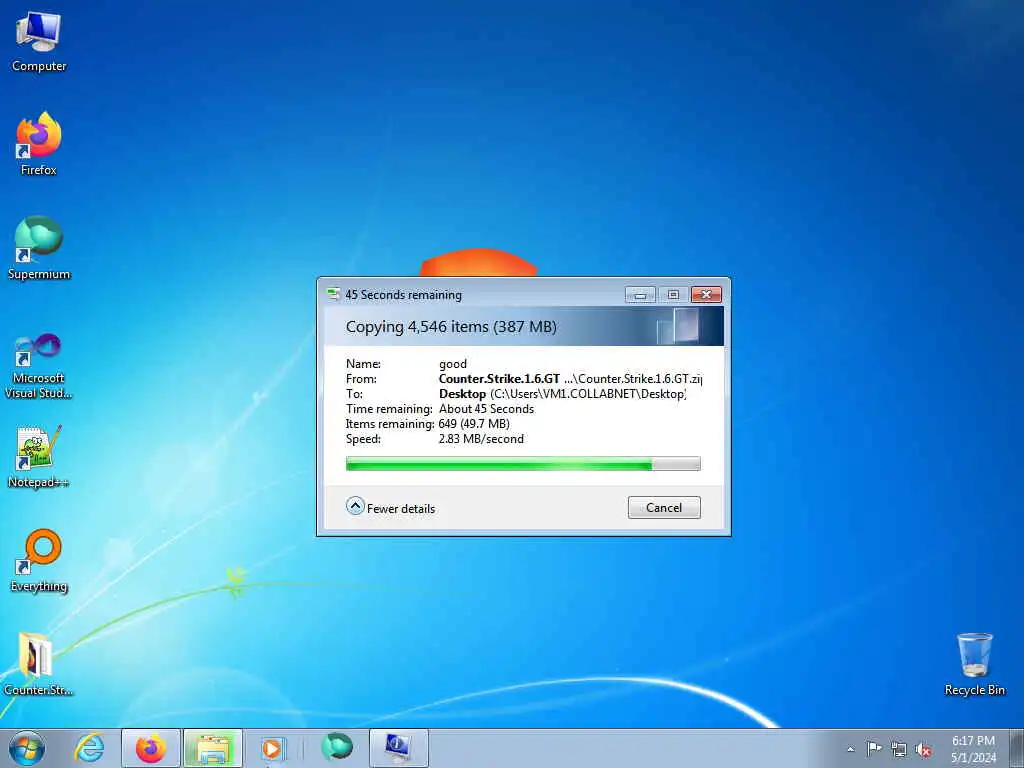
Task: Click the '2.83 MB/second' speed value
Action: tap(481, 439)
